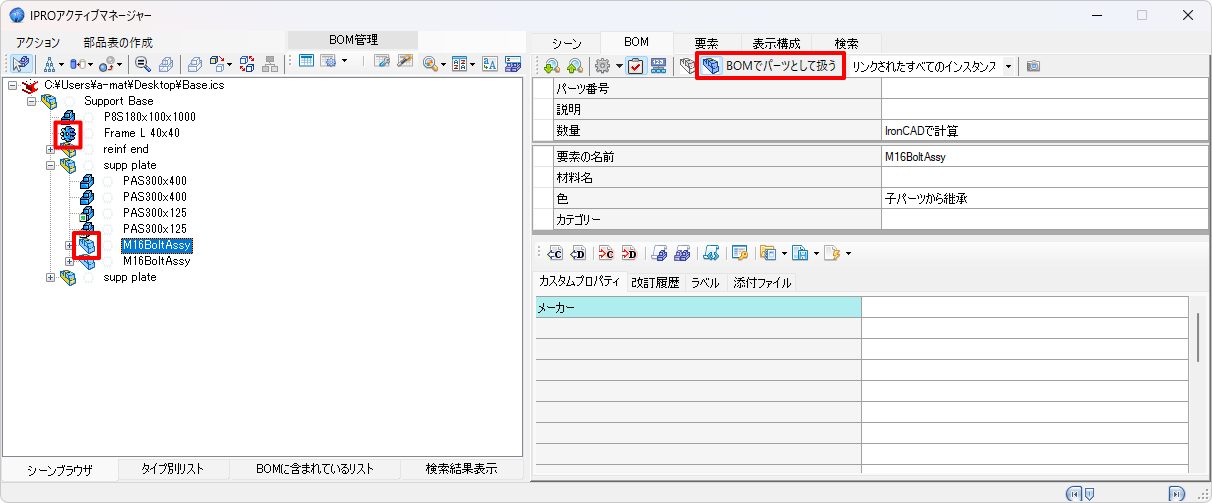Viewport: 1212px width, 503px height.
Task: Switch to タイプ別リスト bottom tab
Action: pyautogui.click(x=173, y=469)
